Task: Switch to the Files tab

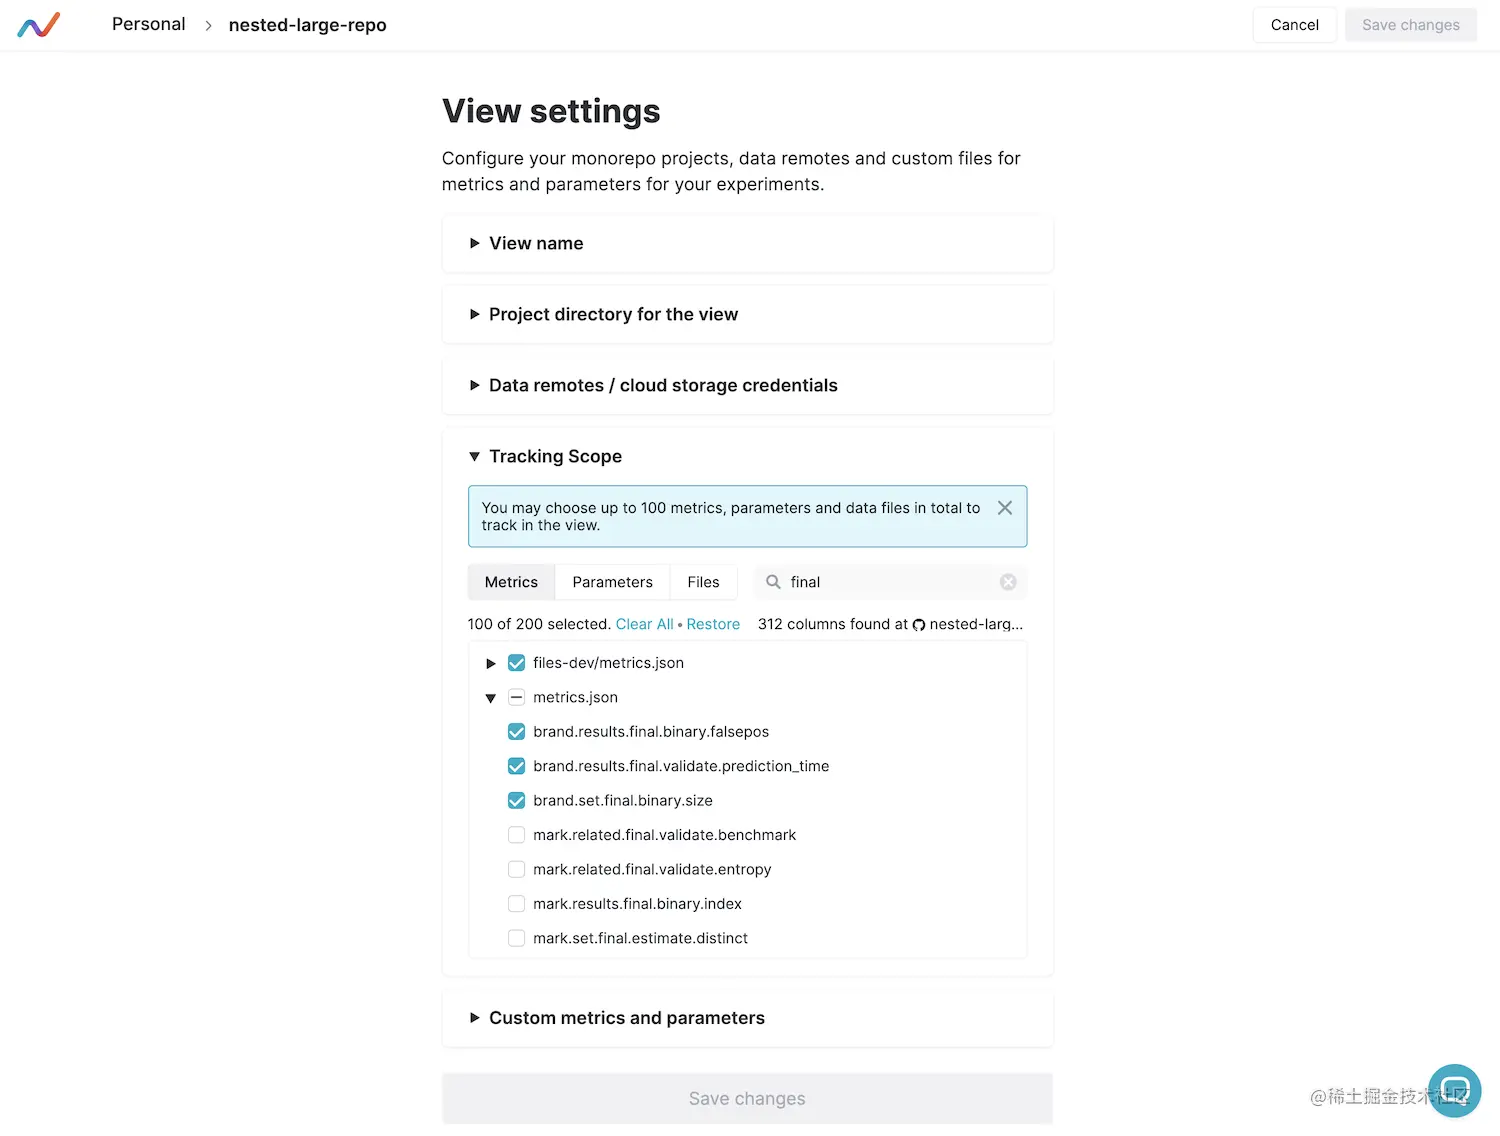Action: [703, 581]
